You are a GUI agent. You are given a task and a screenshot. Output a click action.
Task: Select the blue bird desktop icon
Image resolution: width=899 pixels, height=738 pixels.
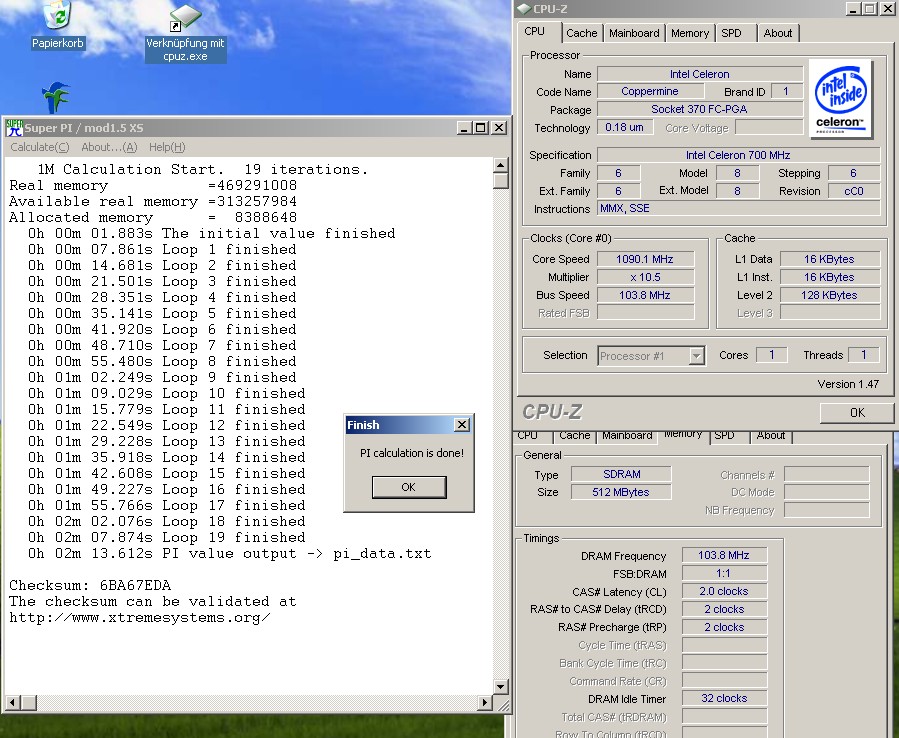click(x=57, y=97)
